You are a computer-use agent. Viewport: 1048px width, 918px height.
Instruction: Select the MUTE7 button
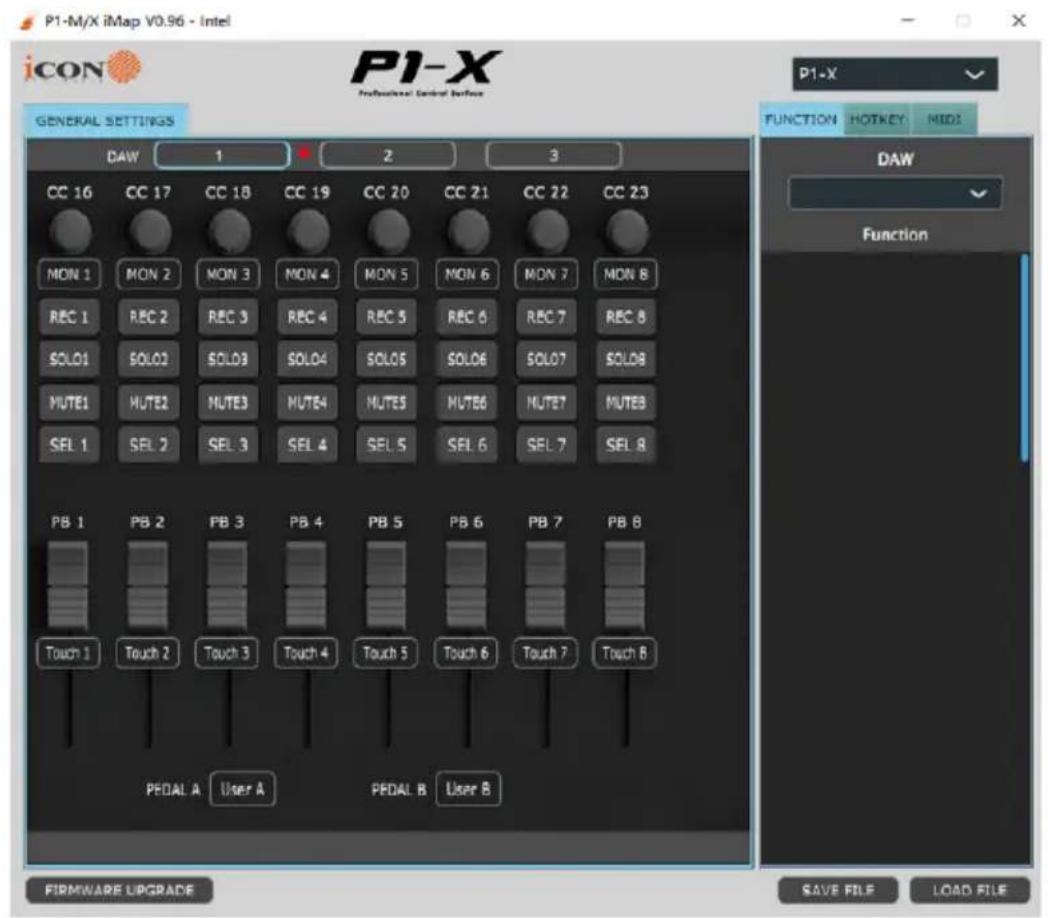[546, 402]
